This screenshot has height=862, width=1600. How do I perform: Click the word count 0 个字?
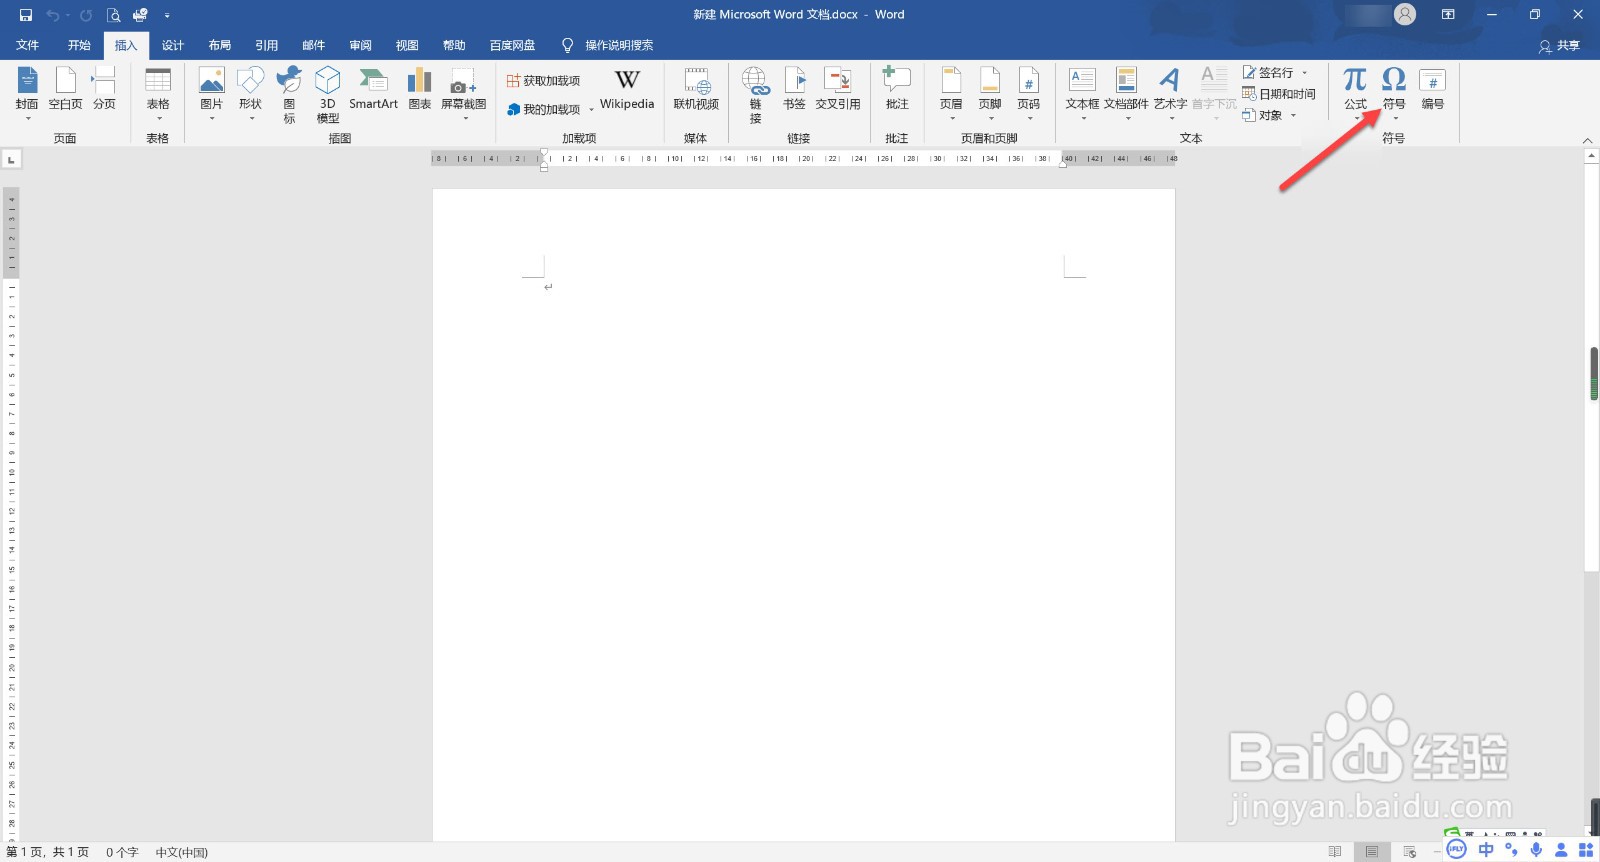pos(122,852)
